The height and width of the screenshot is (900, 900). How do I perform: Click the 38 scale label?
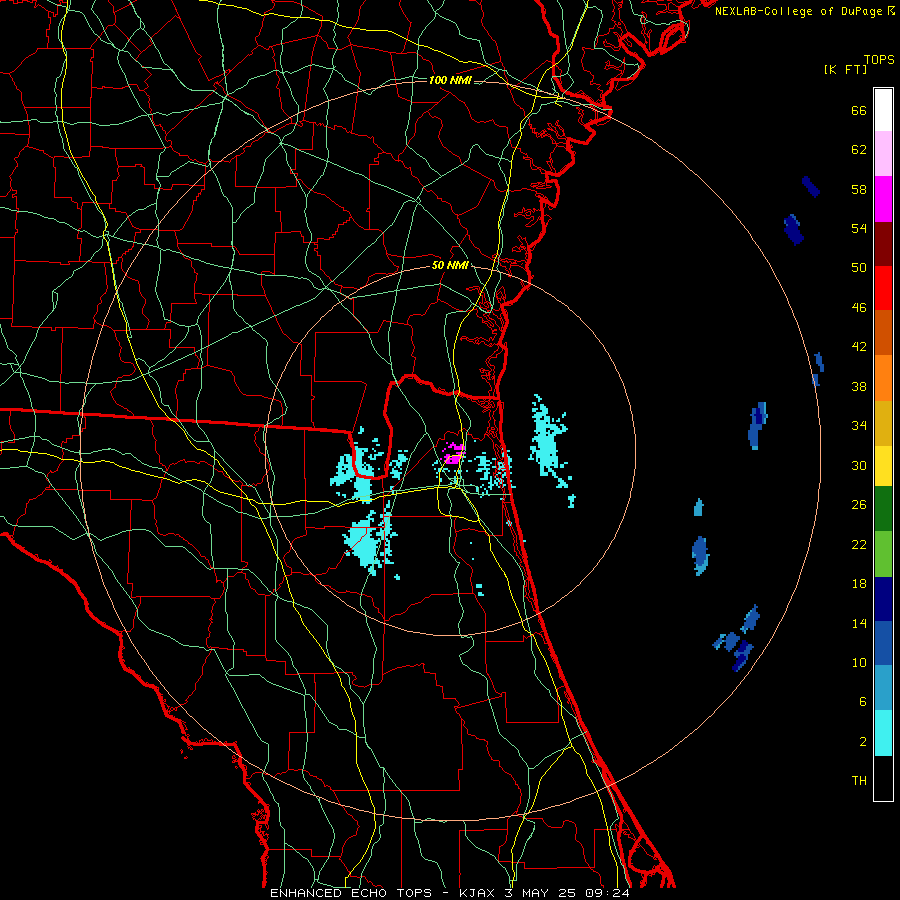(x=859, y=386)
